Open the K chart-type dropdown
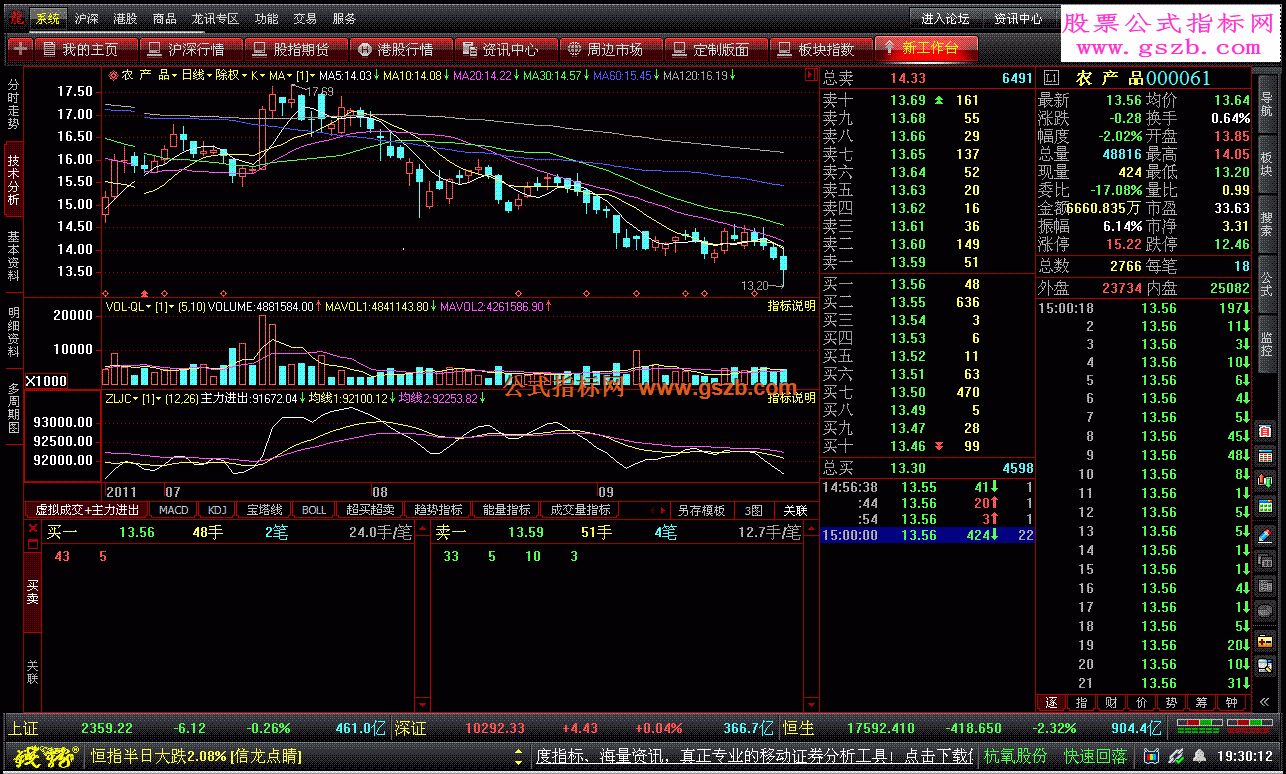Screen dimensions: 1286x774 257,75
